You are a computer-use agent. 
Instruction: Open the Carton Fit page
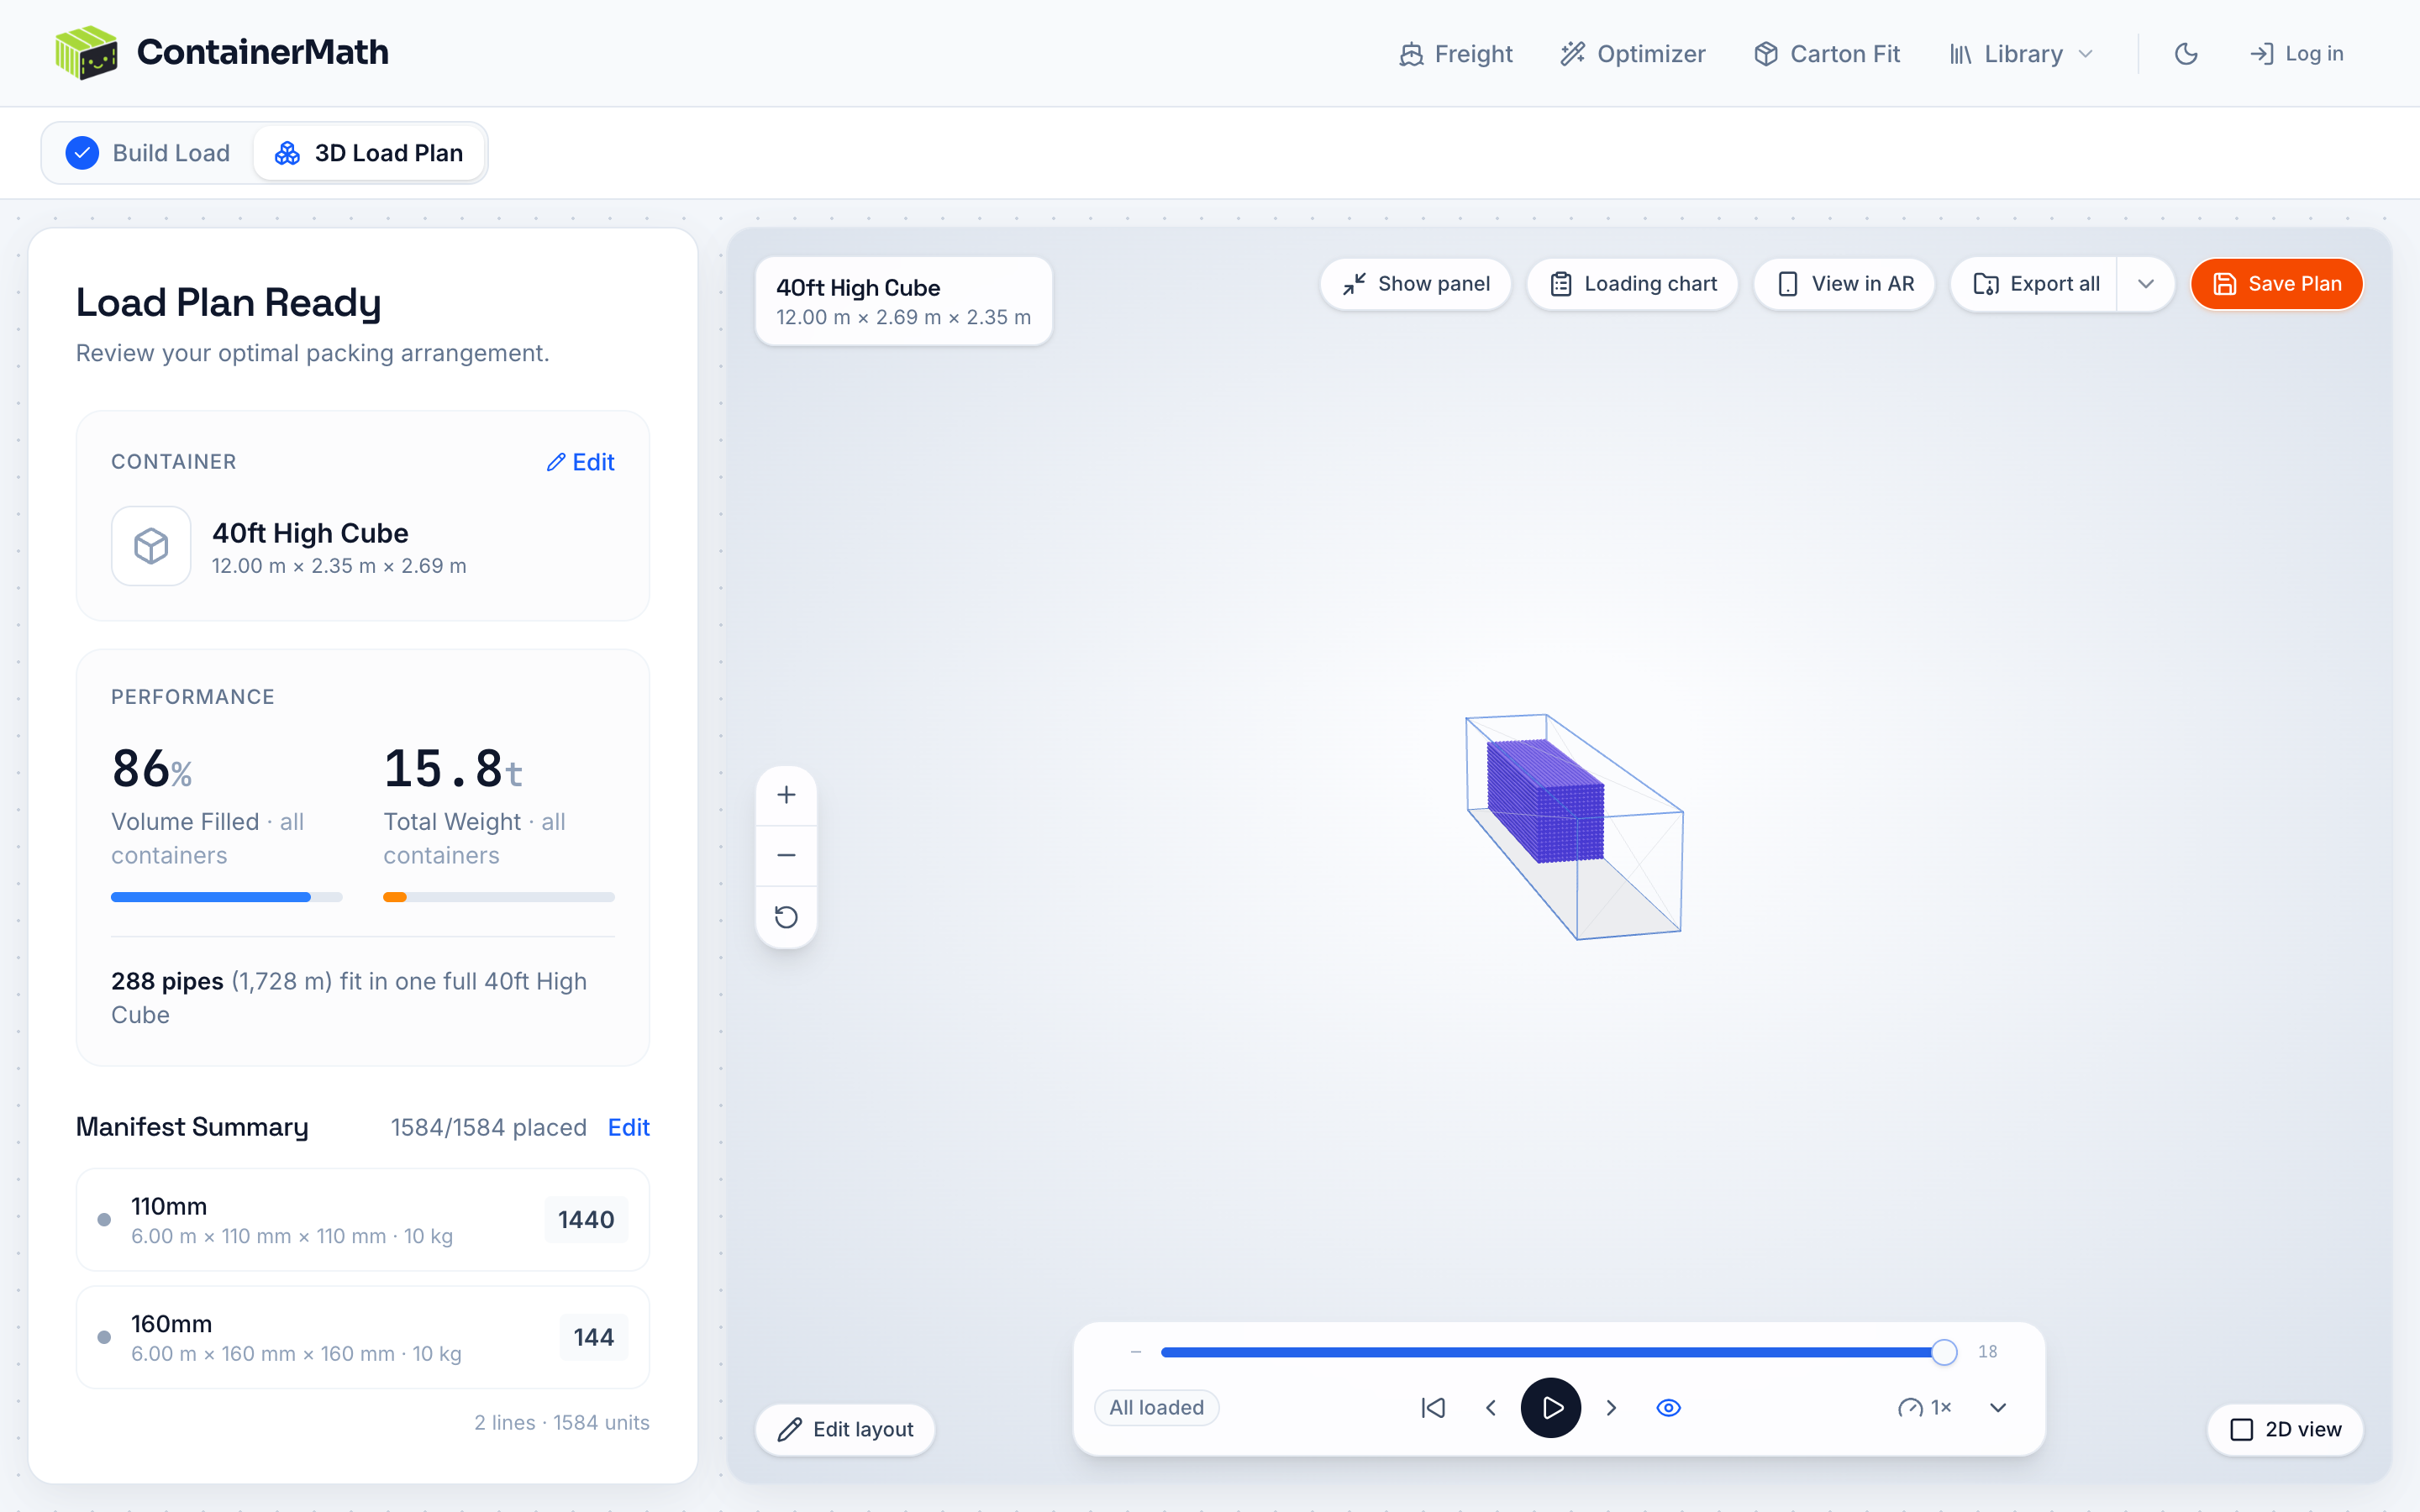[1826, 54]
